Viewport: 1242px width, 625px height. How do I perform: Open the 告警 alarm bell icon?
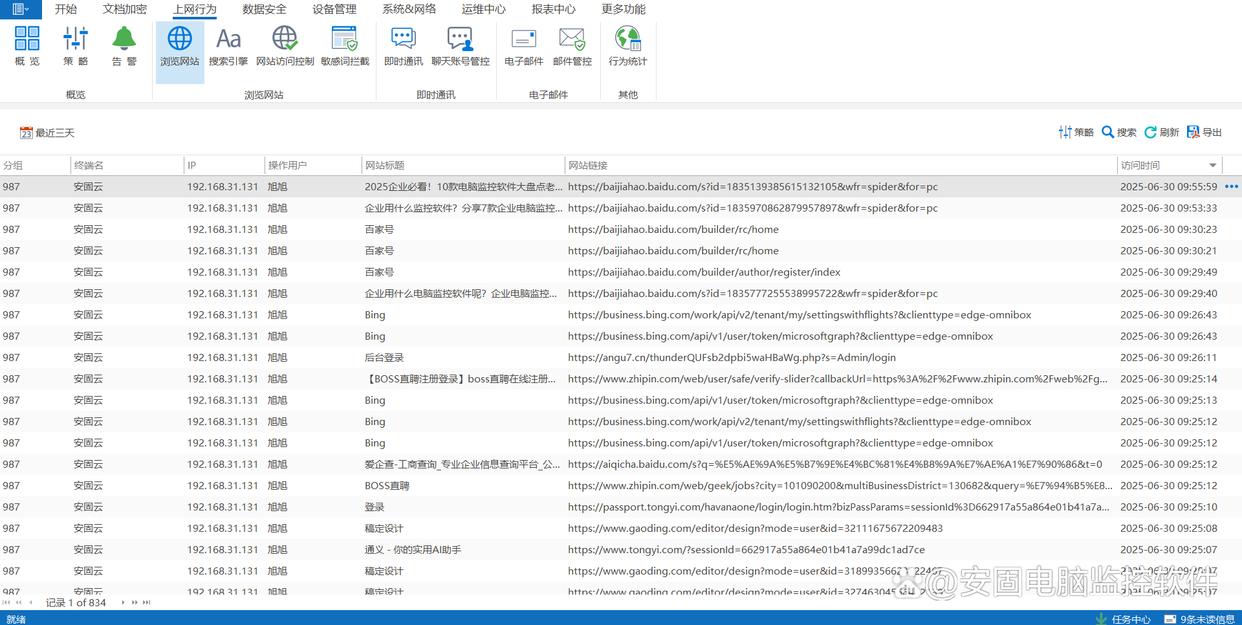pyautogui.click(x=124, y=47)
